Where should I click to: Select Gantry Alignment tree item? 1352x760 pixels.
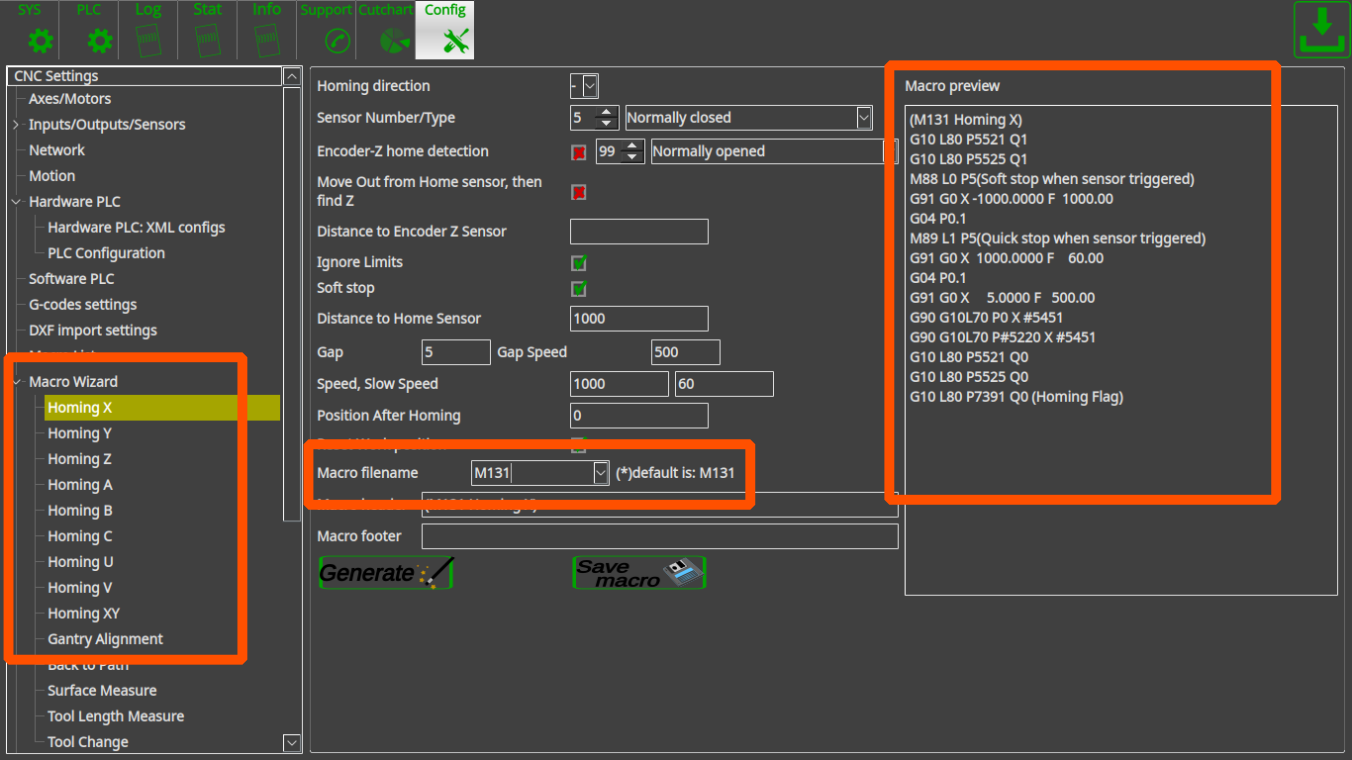click(x=105, y=639)
